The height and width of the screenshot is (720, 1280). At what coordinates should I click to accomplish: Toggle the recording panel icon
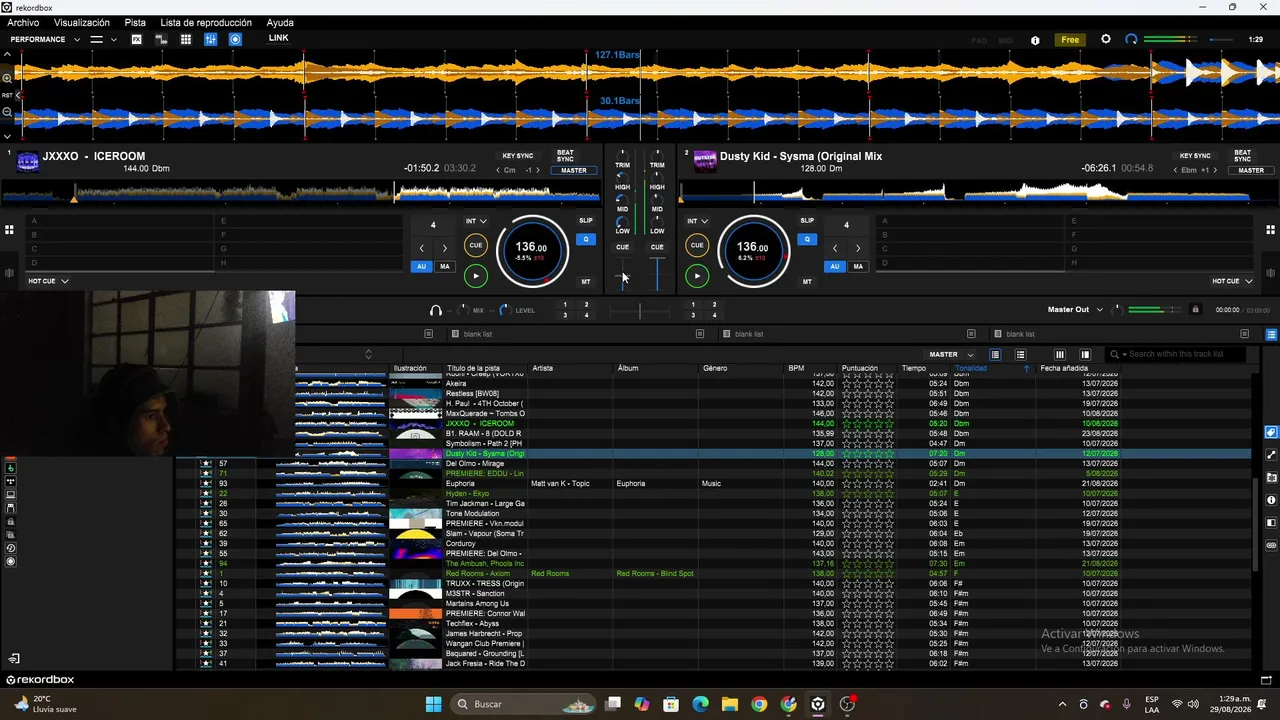click(x=235, y=39)
